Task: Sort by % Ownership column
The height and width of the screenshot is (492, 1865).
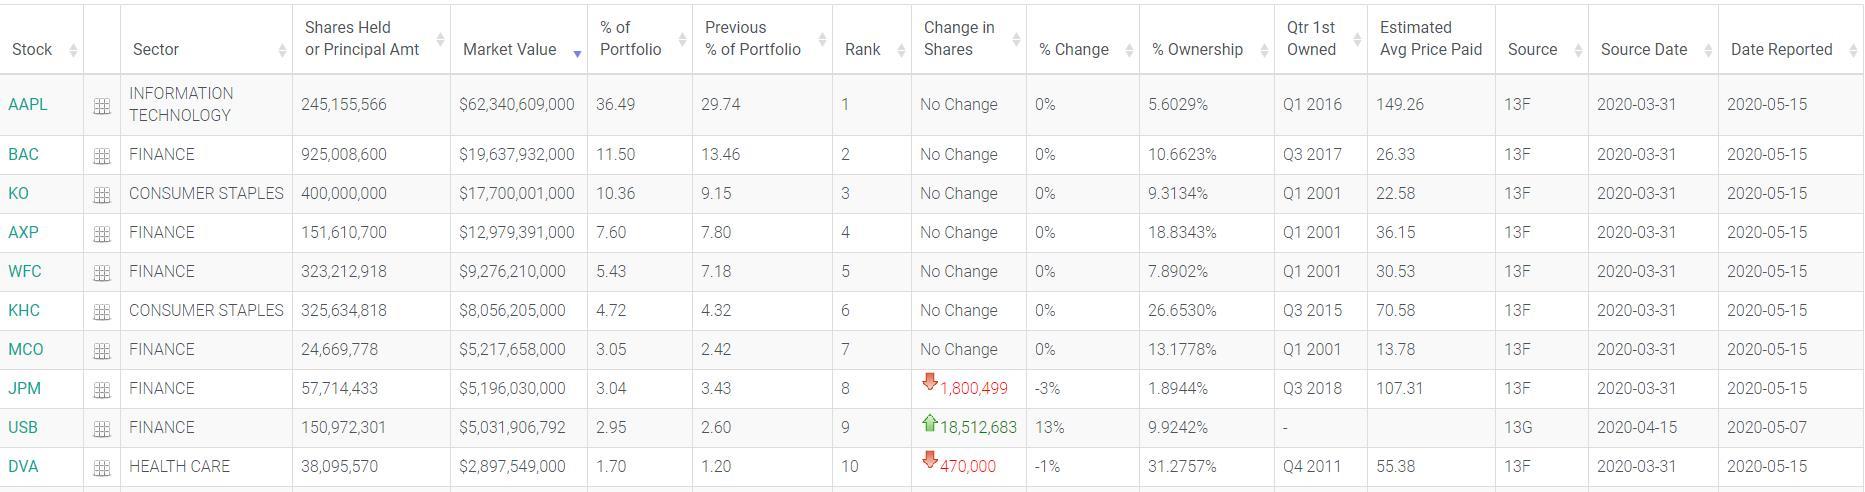Action: [x=1197, y=49]
